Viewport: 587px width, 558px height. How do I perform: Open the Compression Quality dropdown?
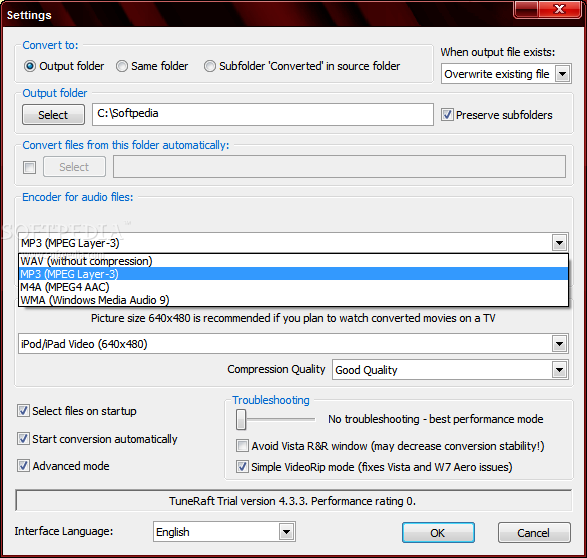(450, 370)
